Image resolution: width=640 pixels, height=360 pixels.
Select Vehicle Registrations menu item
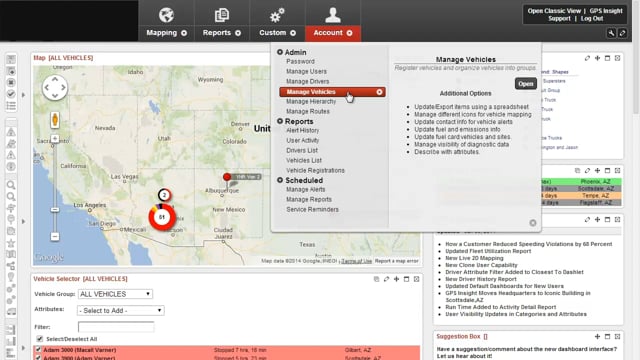pyautogui.click(x=315, y=170)
